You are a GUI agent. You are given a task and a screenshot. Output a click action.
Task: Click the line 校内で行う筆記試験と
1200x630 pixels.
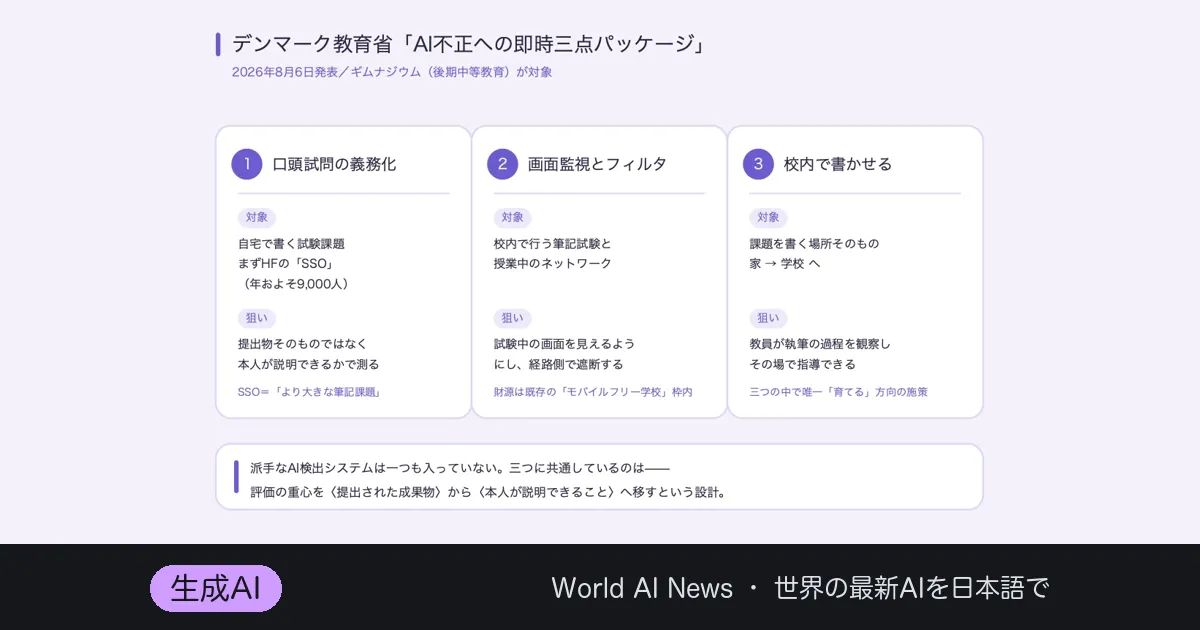[x=553, y=243]
